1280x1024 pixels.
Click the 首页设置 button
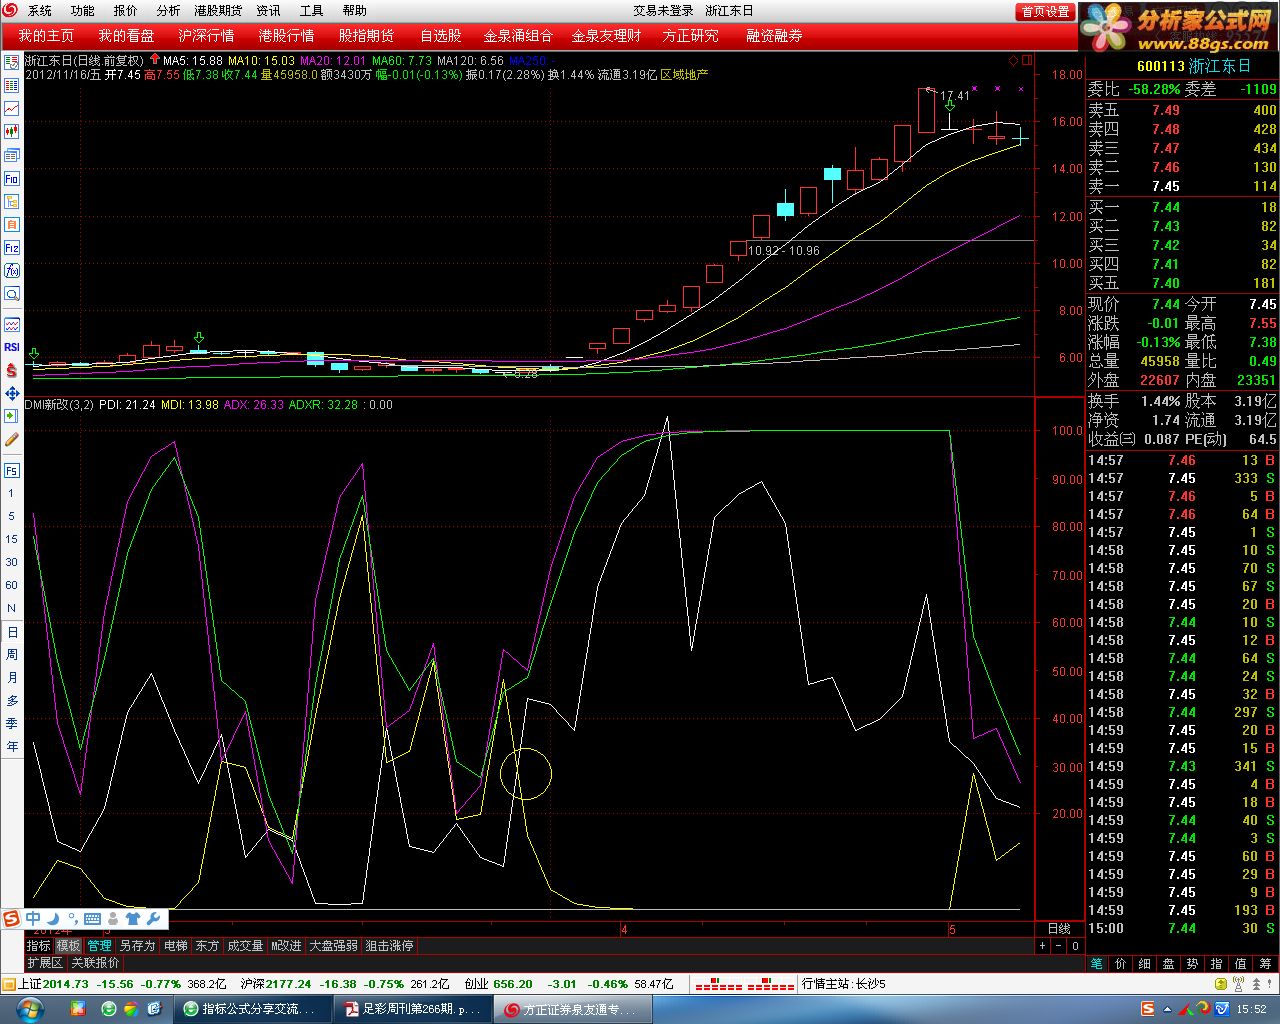coord(1046,11)
